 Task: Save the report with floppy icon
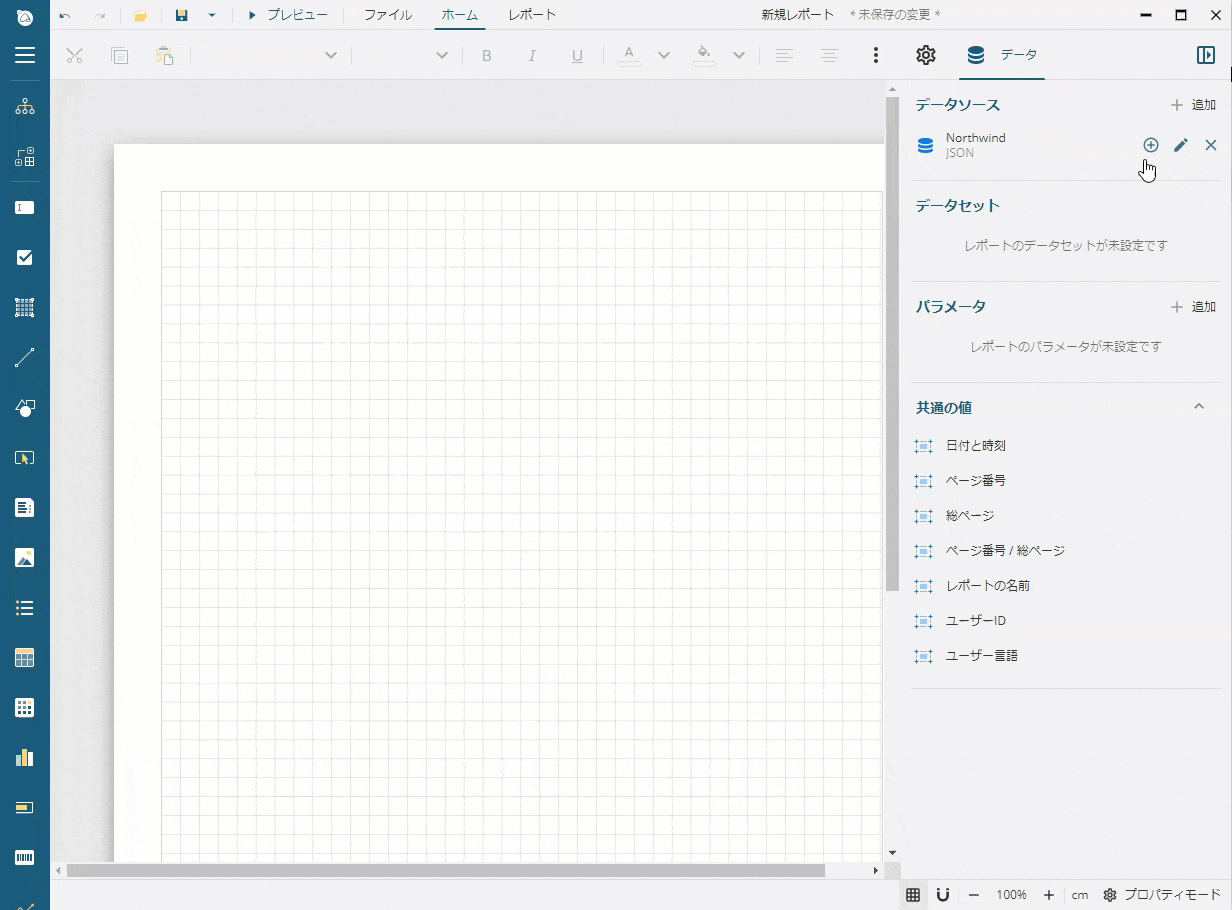click(x=181, y=15)
